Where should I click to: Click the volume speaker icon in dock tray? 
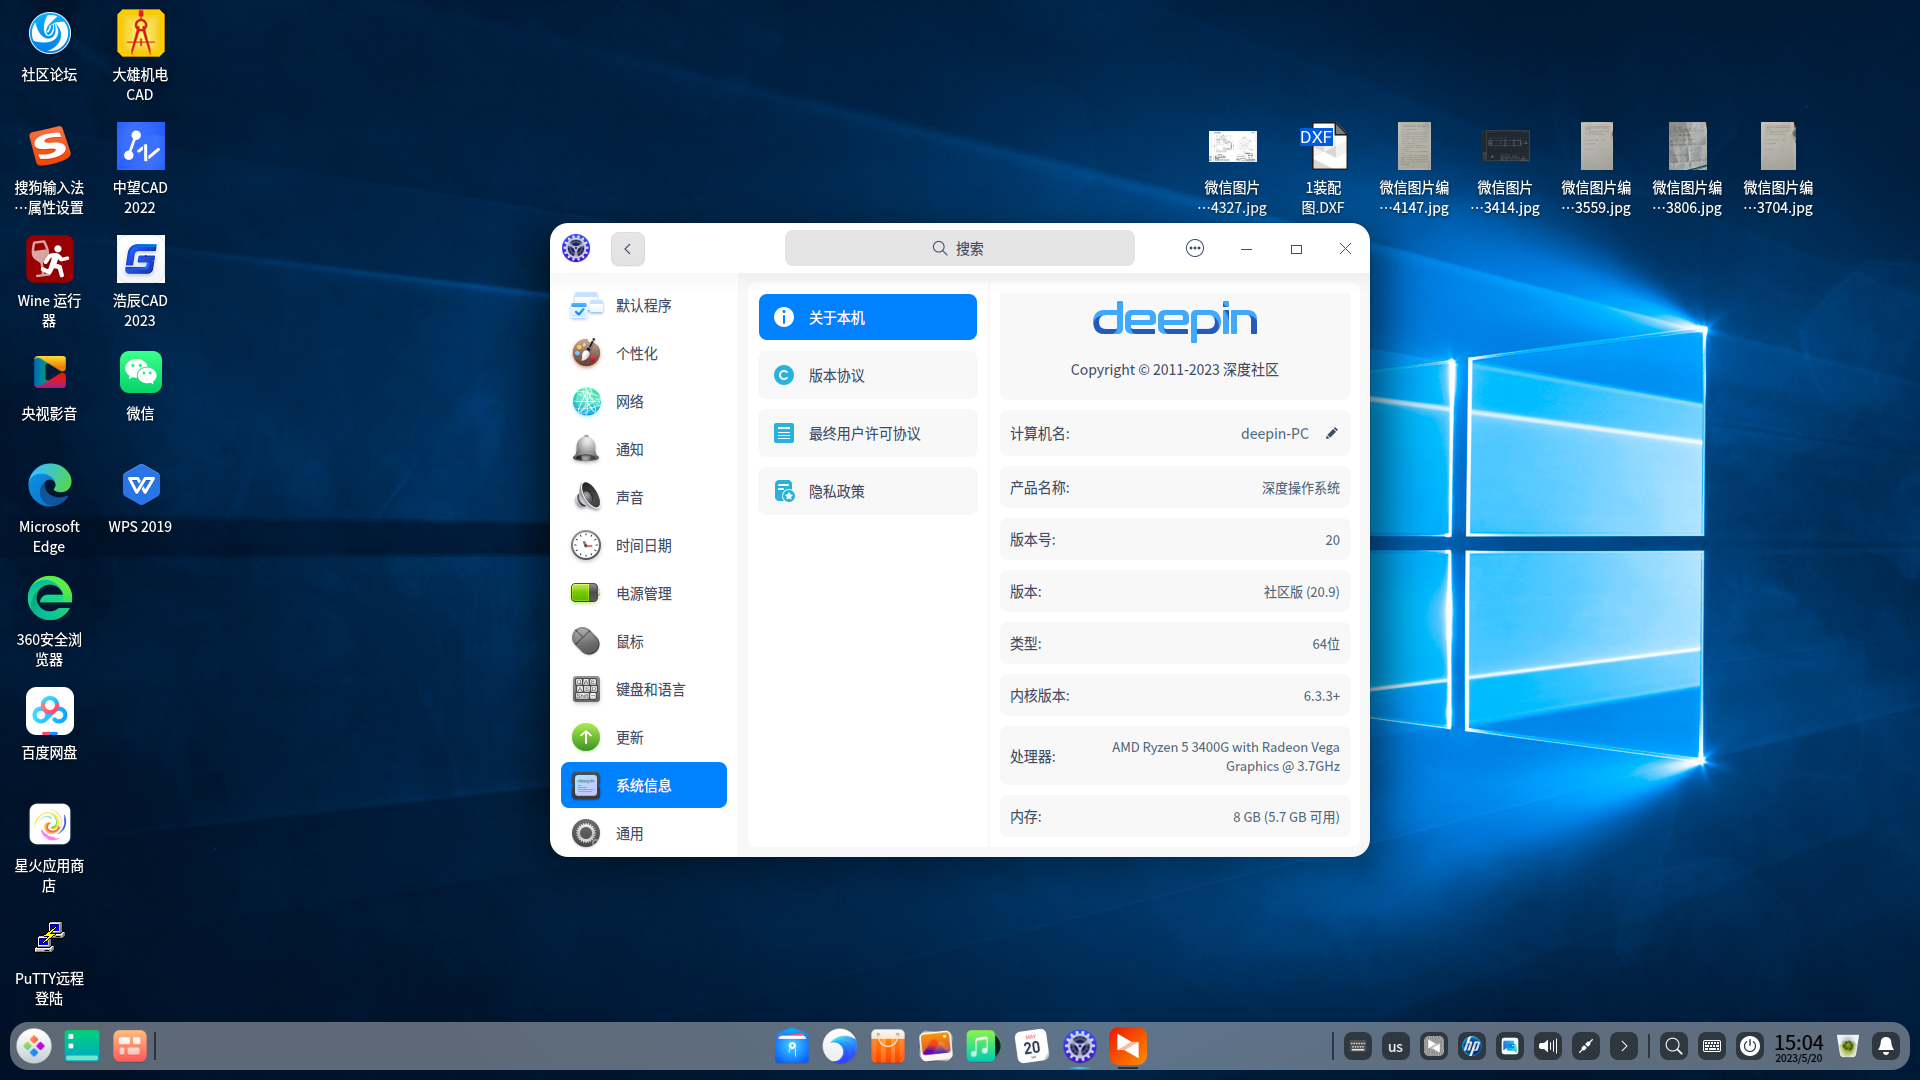click(x=1548, y=1047)
